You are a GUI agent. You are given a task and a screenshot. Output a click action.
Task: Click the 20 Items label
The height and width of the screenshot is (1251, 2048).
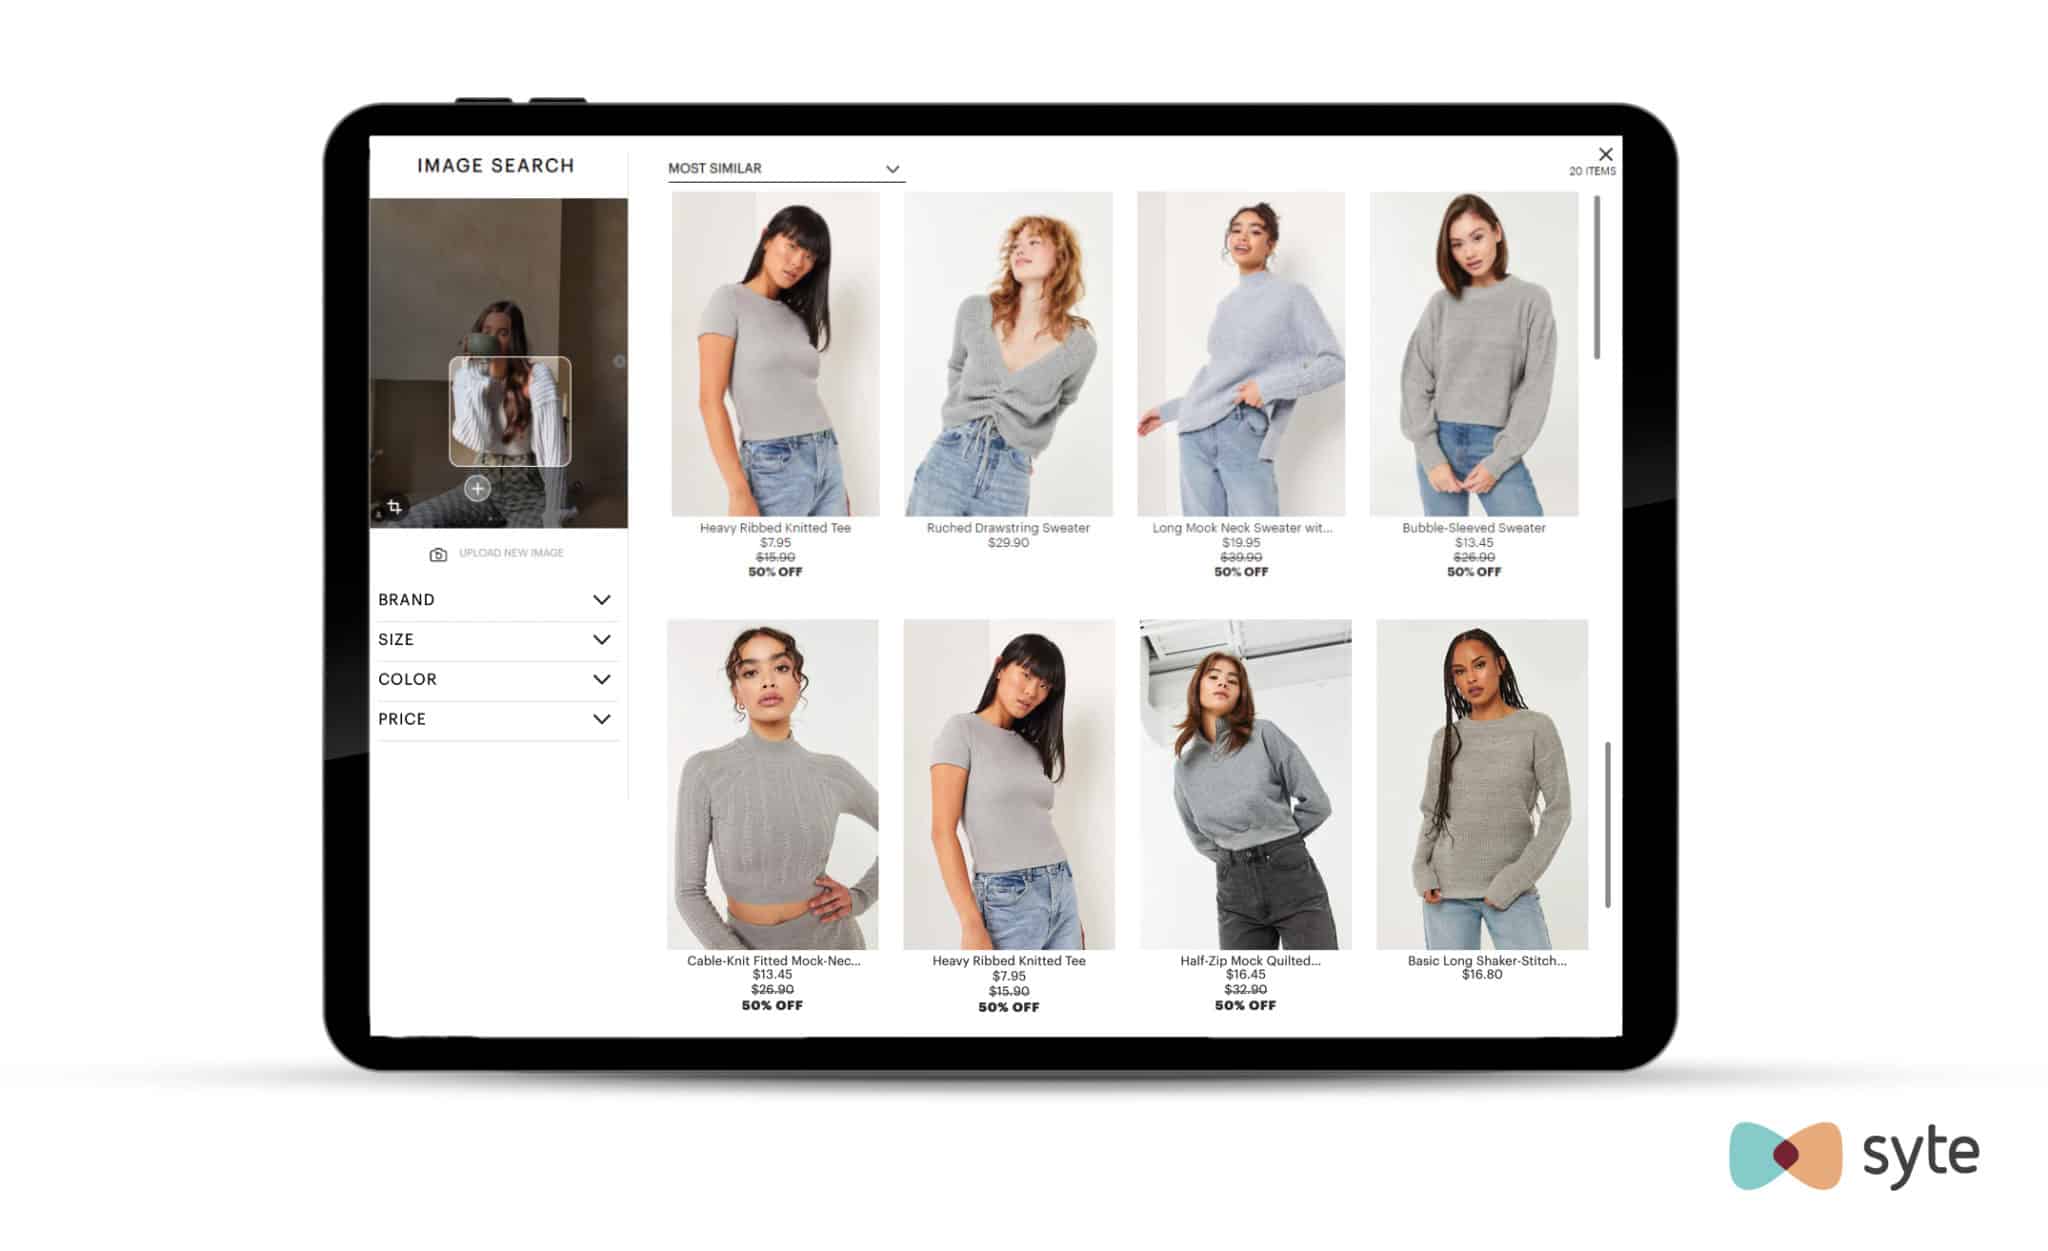tap(1590, 170)
